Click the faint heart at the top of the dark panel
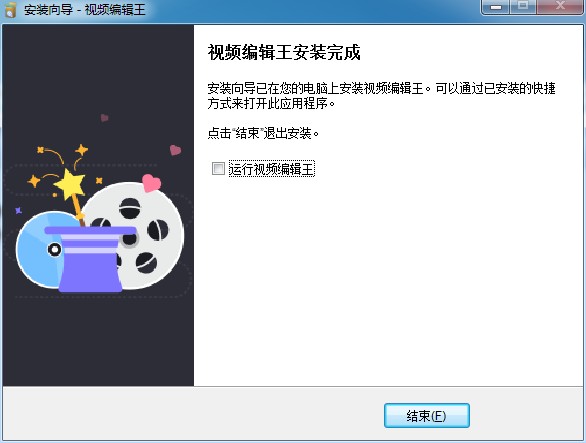The width and height of the screenshot is (586, 443). [105, 118]
